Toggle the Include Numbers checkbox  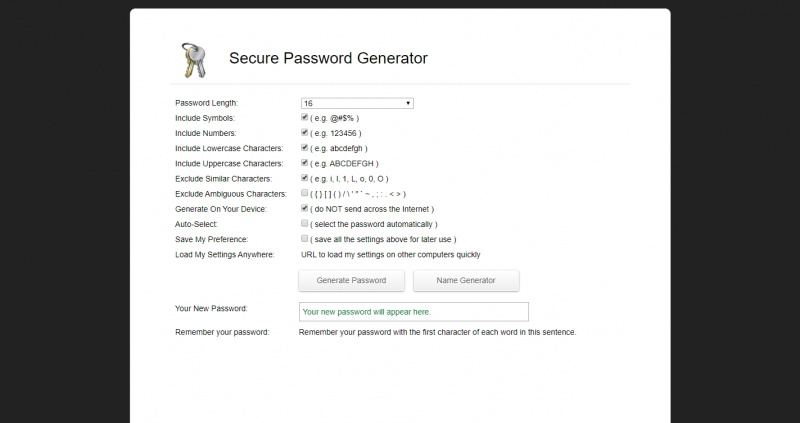click(304, 132)
